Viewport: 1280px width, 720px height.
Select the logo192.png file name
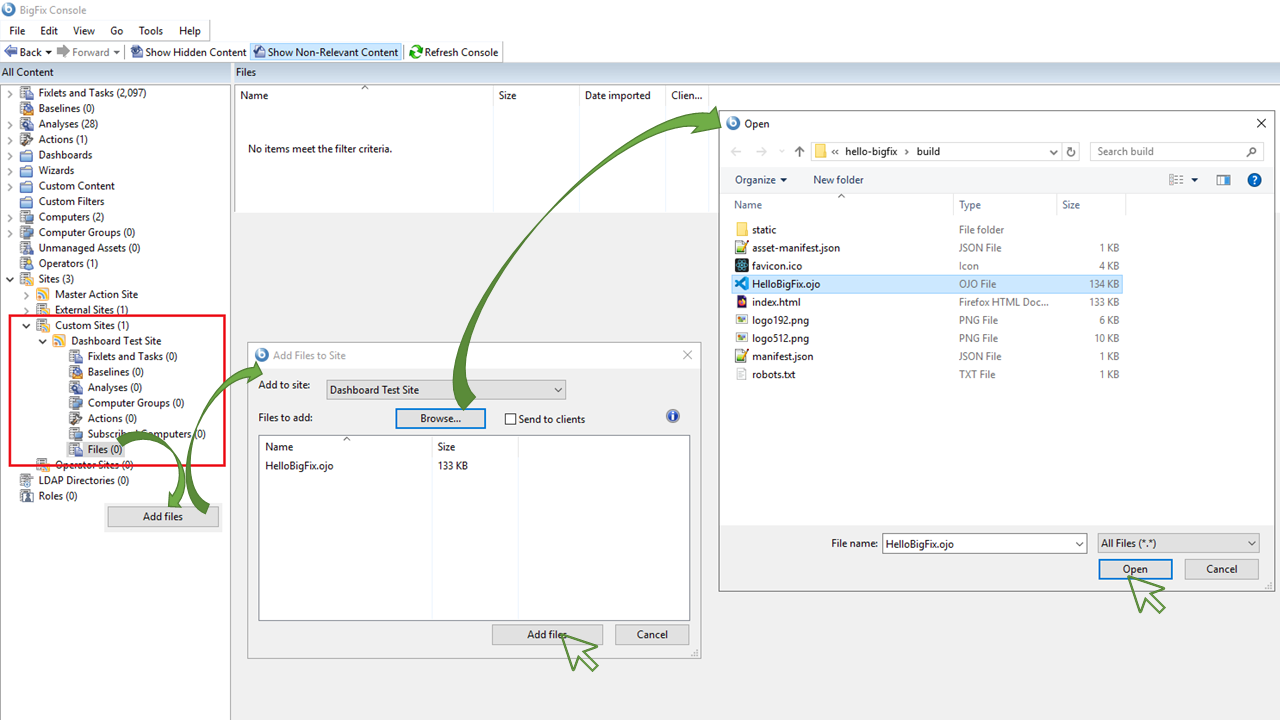point(781,320)
